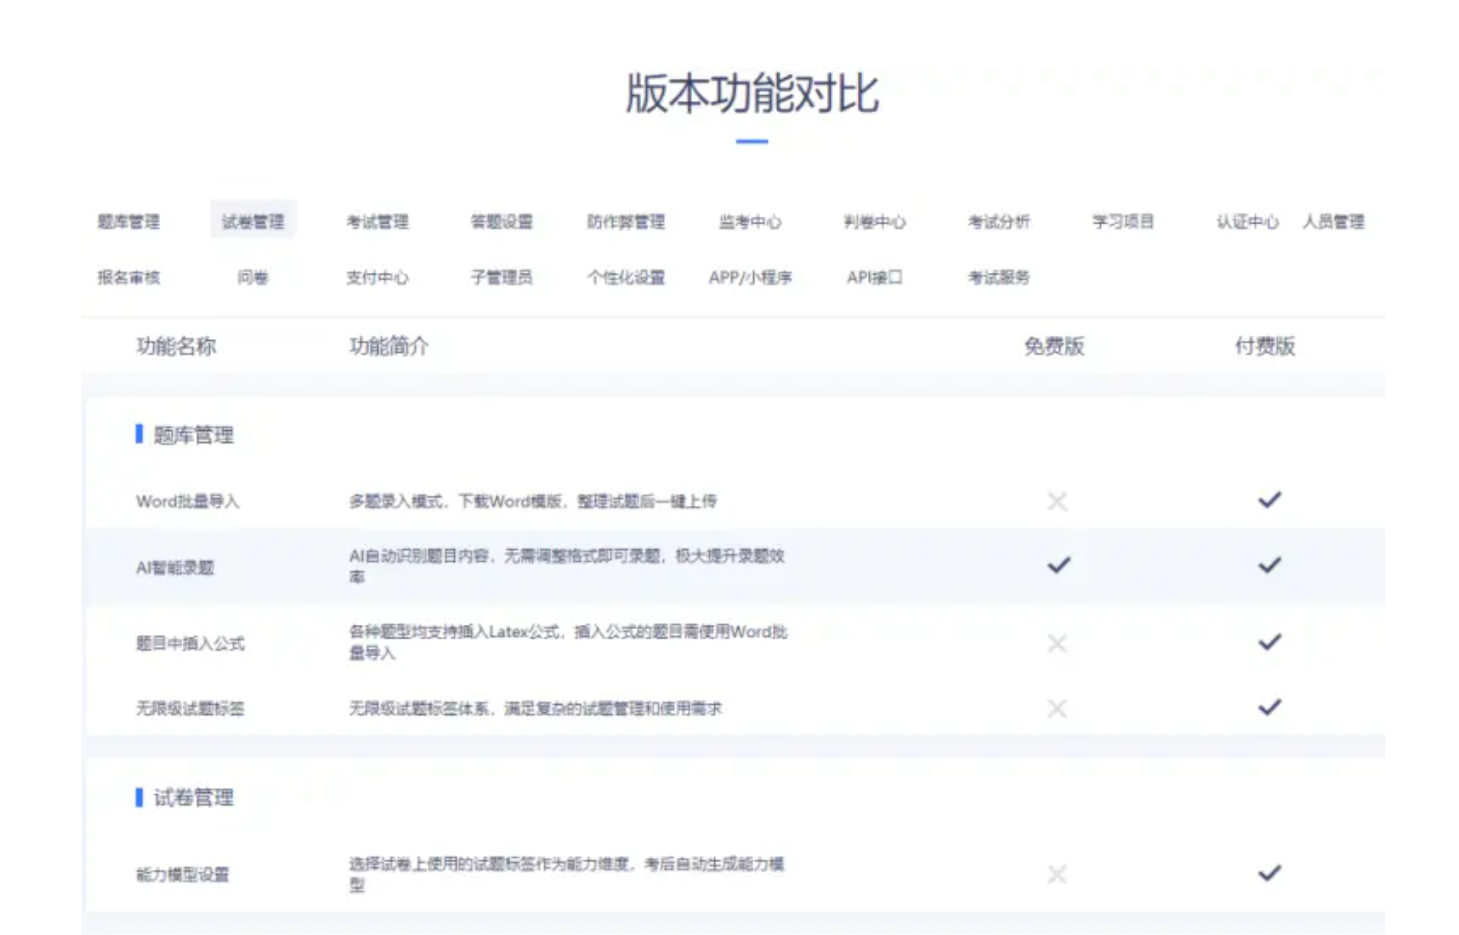
Task: Select the 报名审核 tab
Action: [128, 278]
